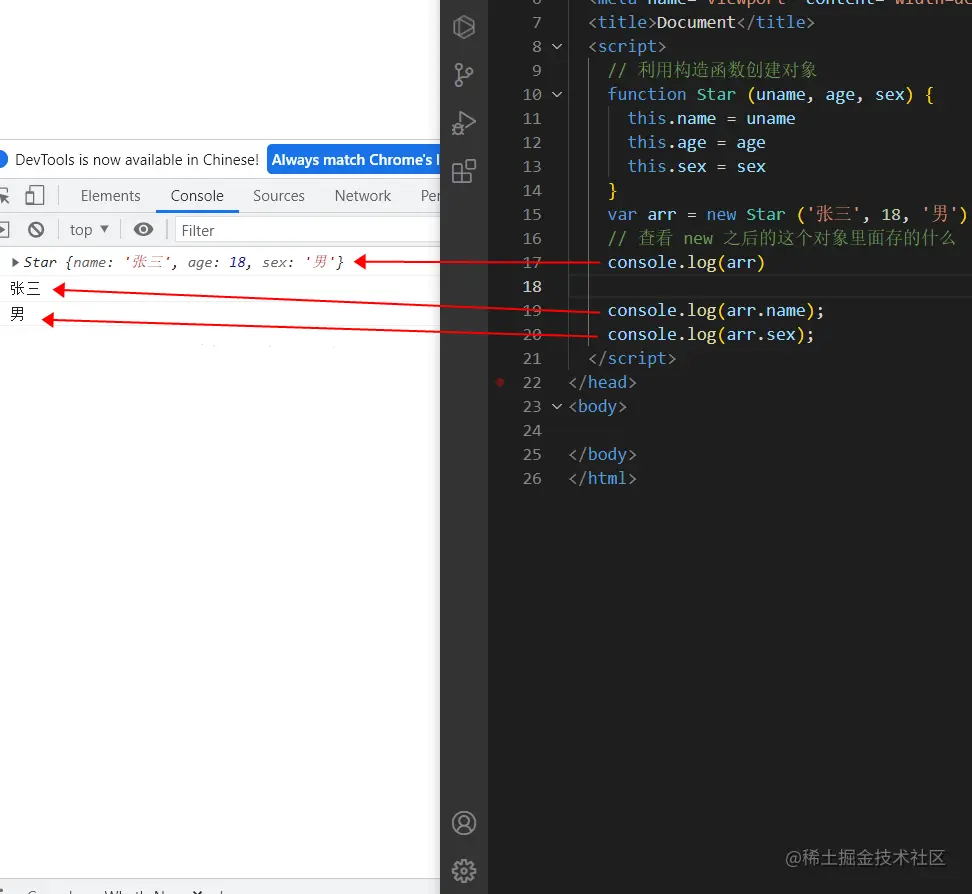
Task: Open the Extensions view icon
Action: 464,171
